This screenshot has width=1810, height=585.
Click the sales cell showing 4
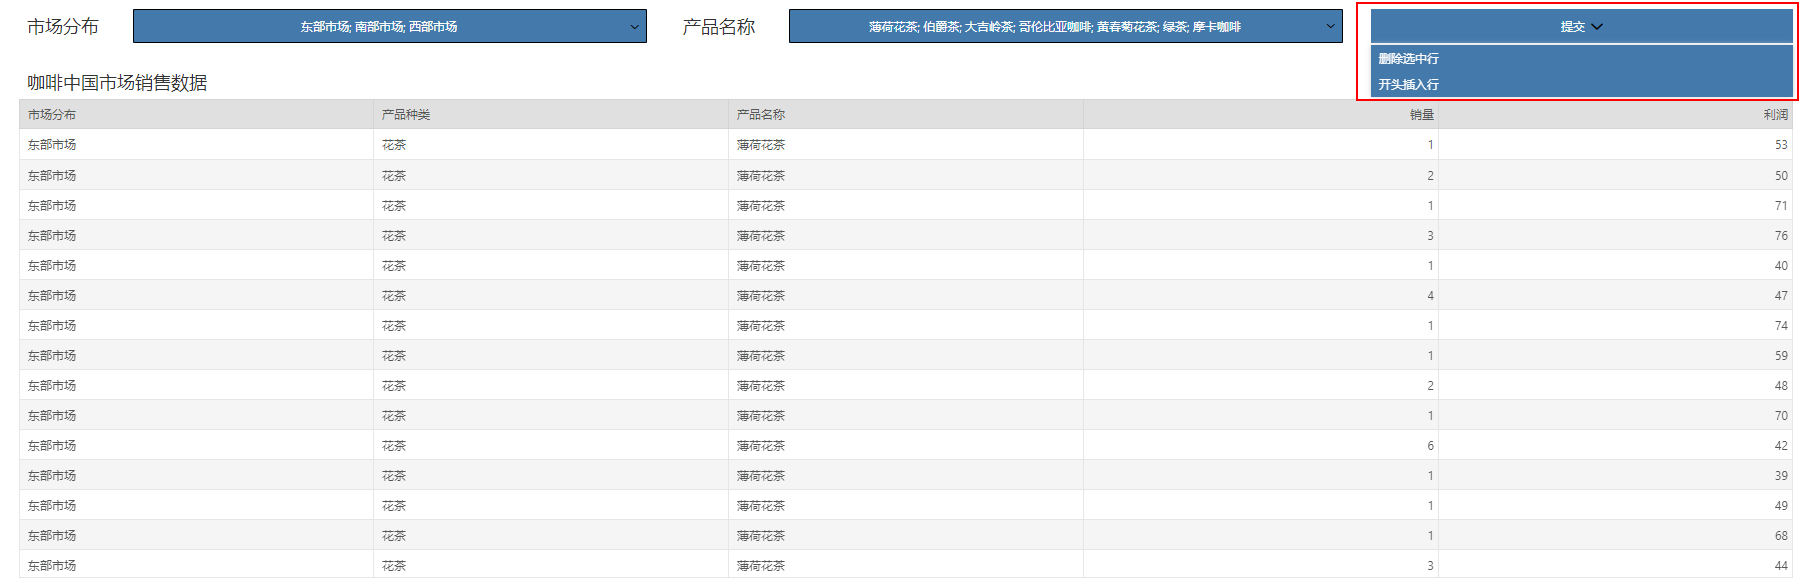pos(1430,296)
